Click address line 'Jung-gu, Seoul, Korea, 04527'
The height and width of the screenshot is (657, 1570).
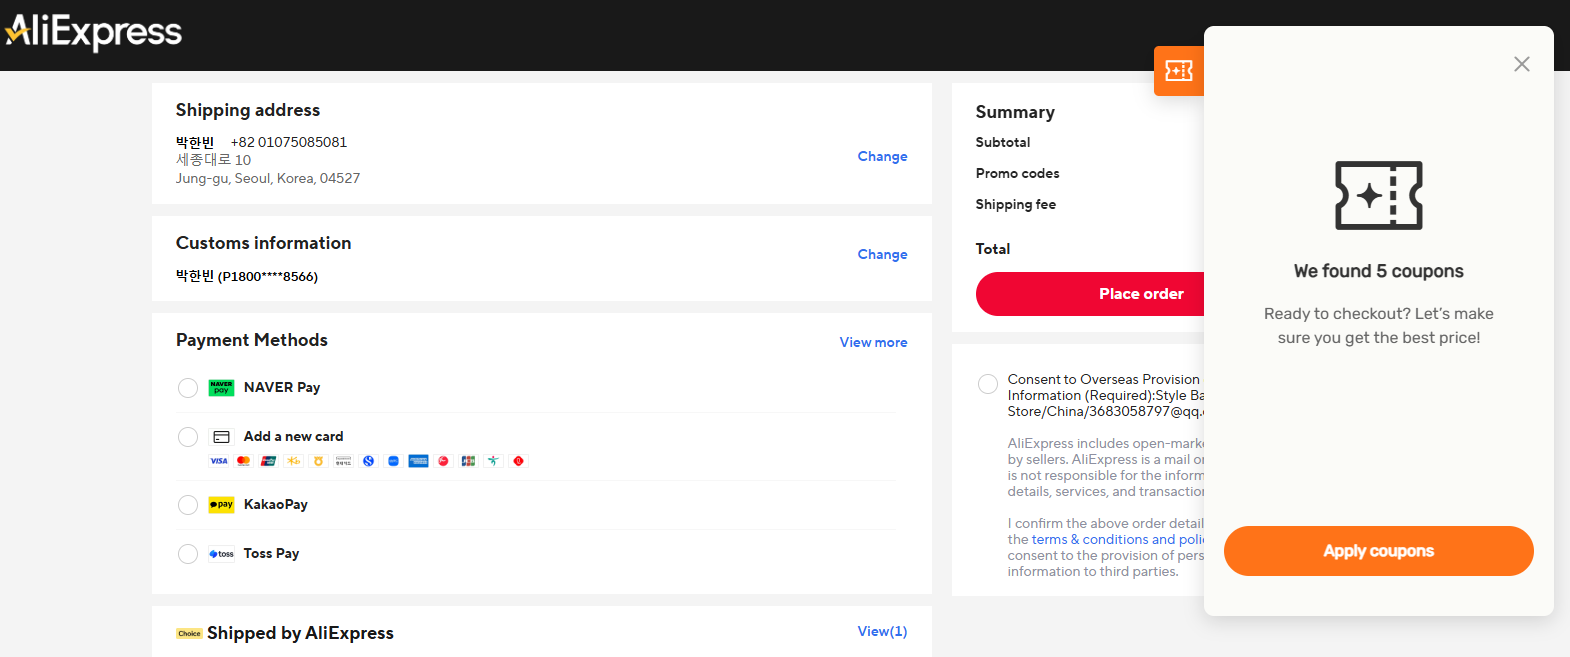pos(268,178)
